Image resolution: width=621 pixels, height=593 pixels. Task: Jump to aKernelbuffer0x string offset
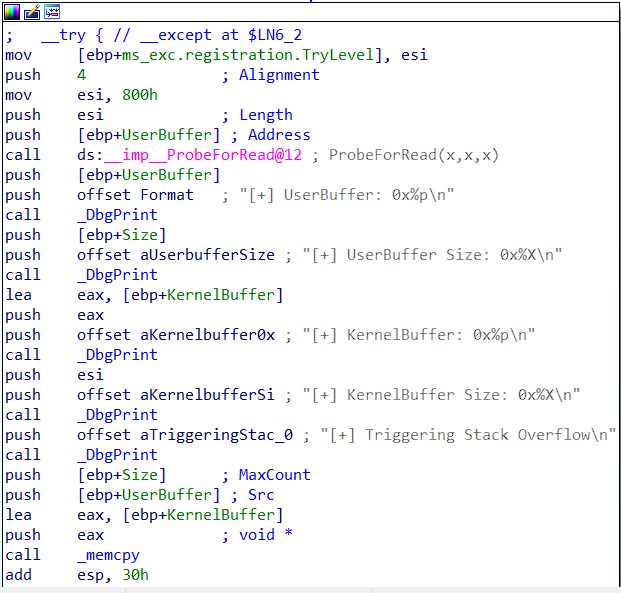click(176, 335)
